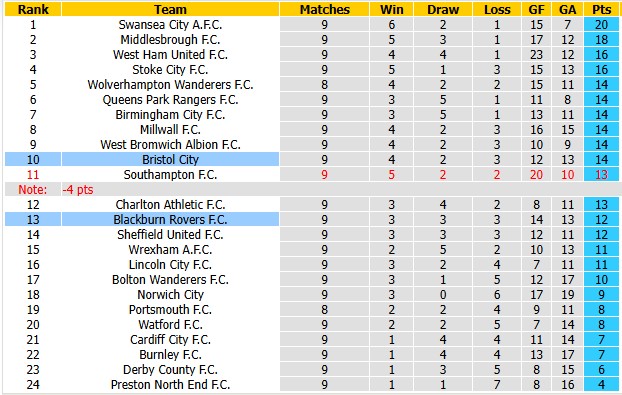
Task: Open the Wrexham A.F.C. team entry
Action: pos(170,249)
